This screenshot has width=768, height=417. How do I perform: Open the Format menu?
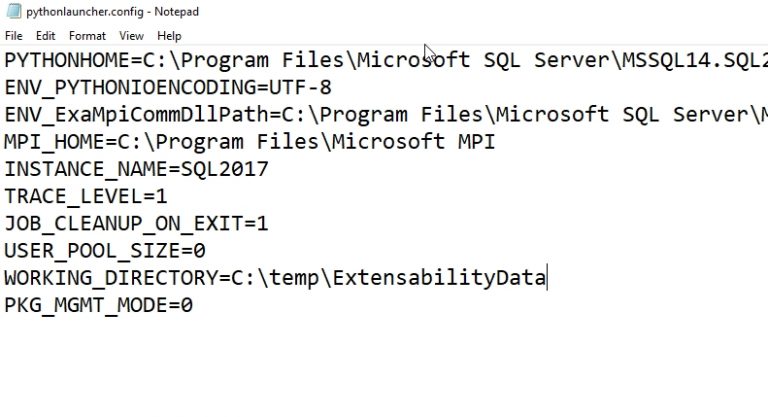tap(87, 35)
